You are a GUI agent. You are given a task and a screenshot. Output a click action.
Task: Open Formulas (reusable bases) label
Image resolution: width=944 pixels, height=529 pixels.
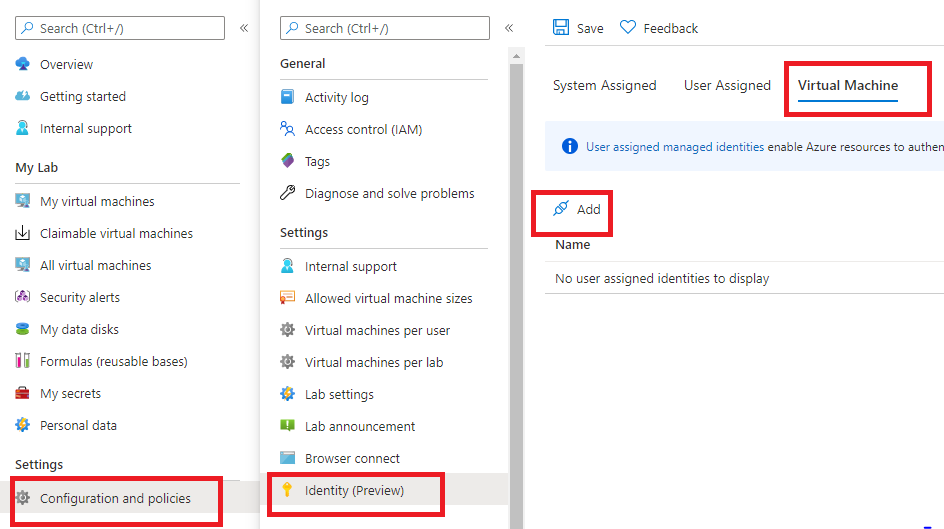pos(114,361)
